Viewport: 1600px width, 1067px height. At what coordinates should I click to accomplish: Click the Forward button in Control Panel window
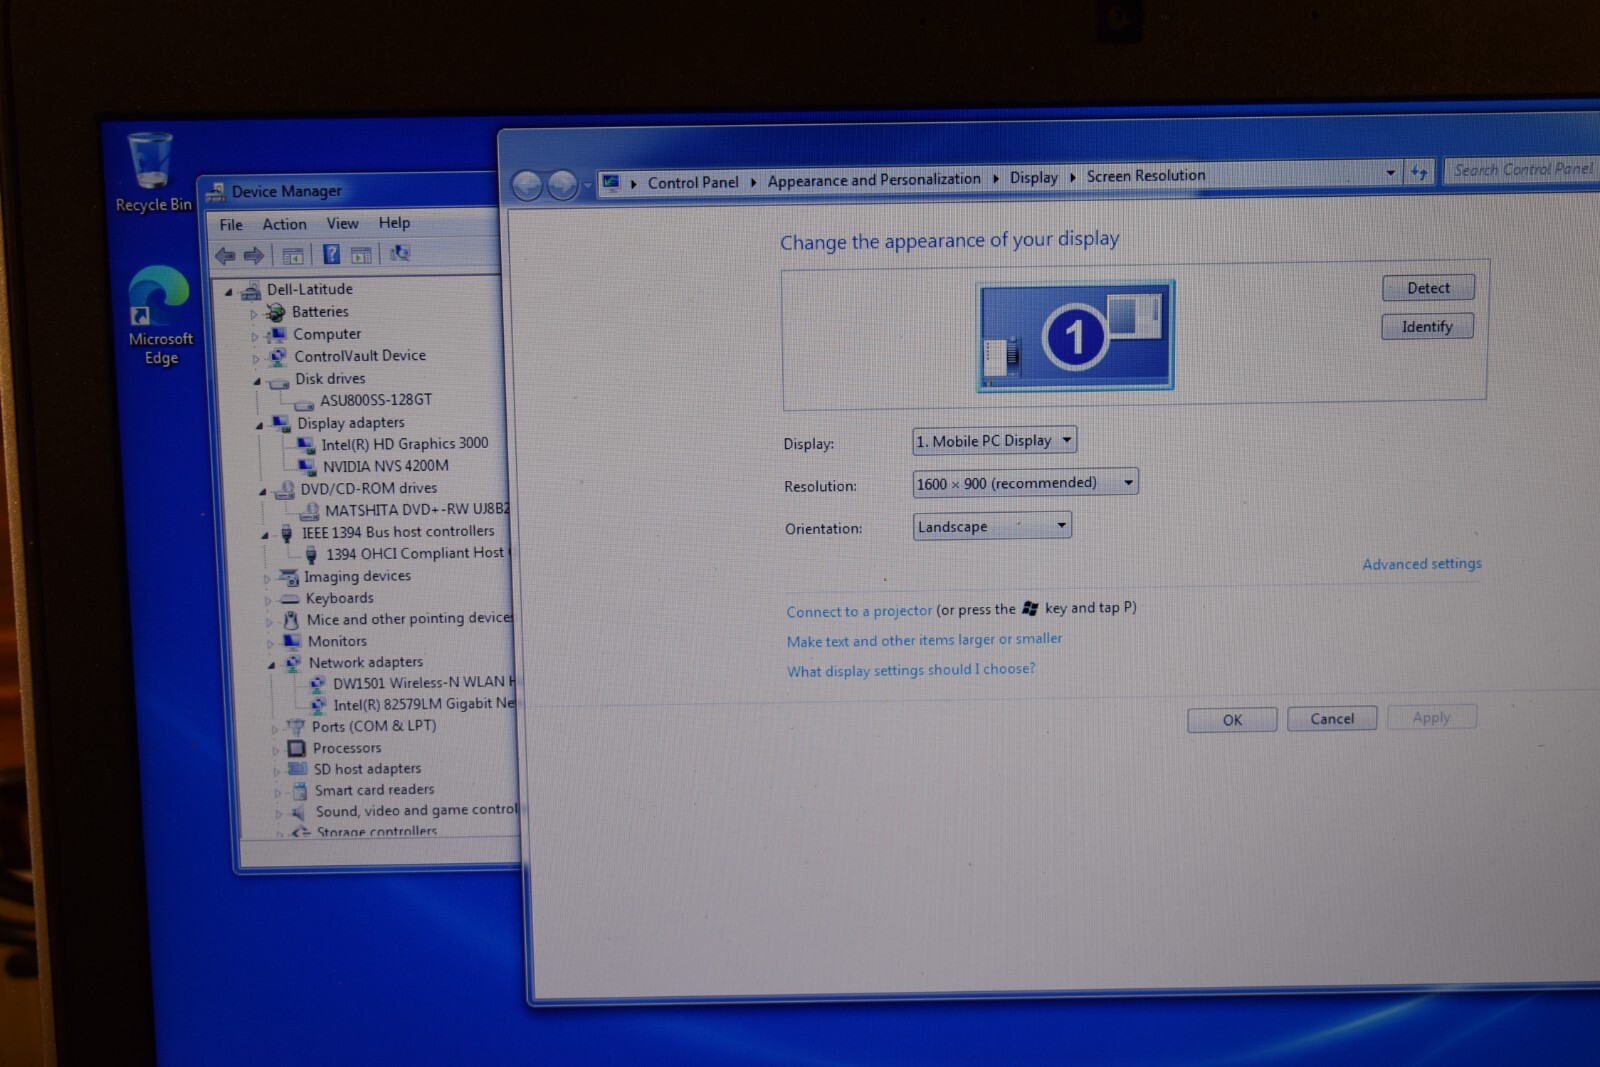point(563,184)
